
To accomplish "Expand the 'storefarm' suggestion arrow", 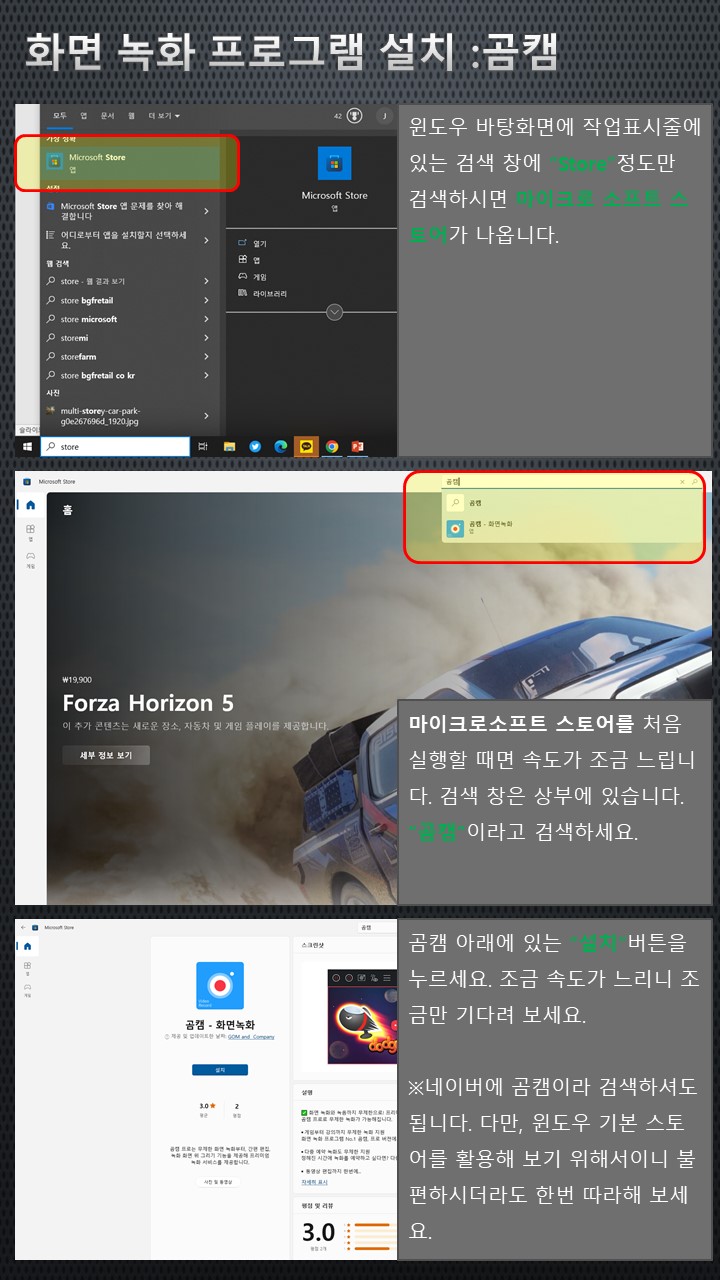I will (x=206, y=357).
